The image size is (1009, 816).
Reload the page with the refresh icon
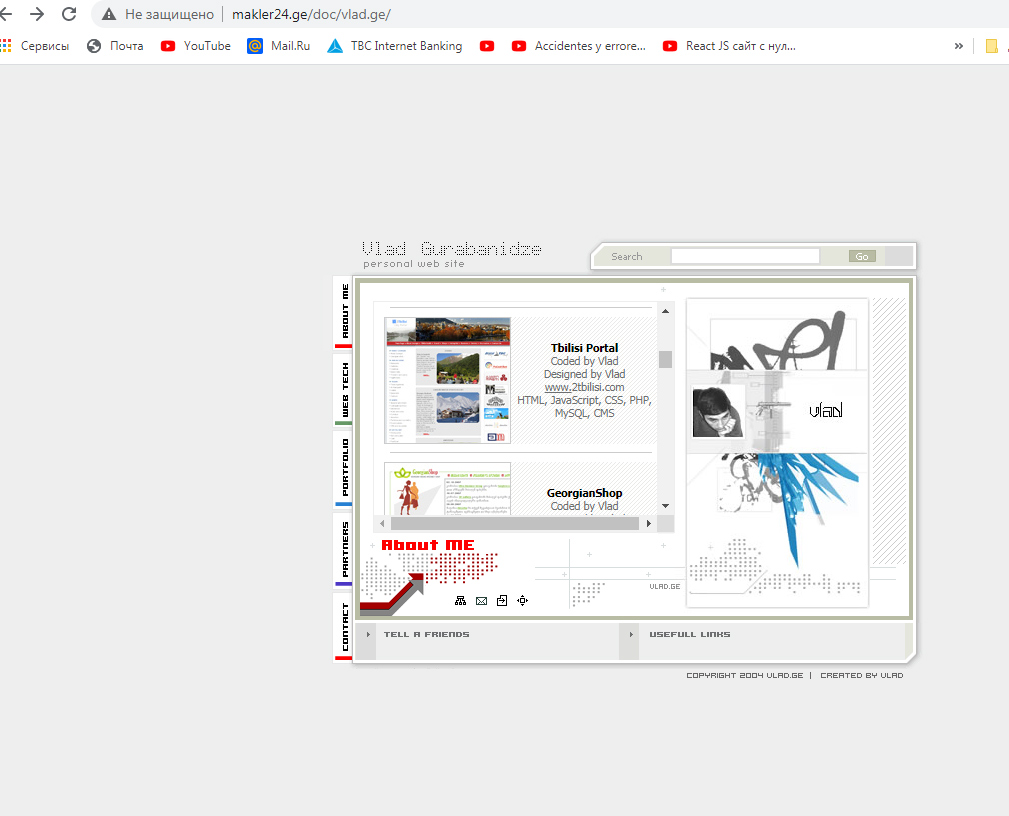coord(69,14)
